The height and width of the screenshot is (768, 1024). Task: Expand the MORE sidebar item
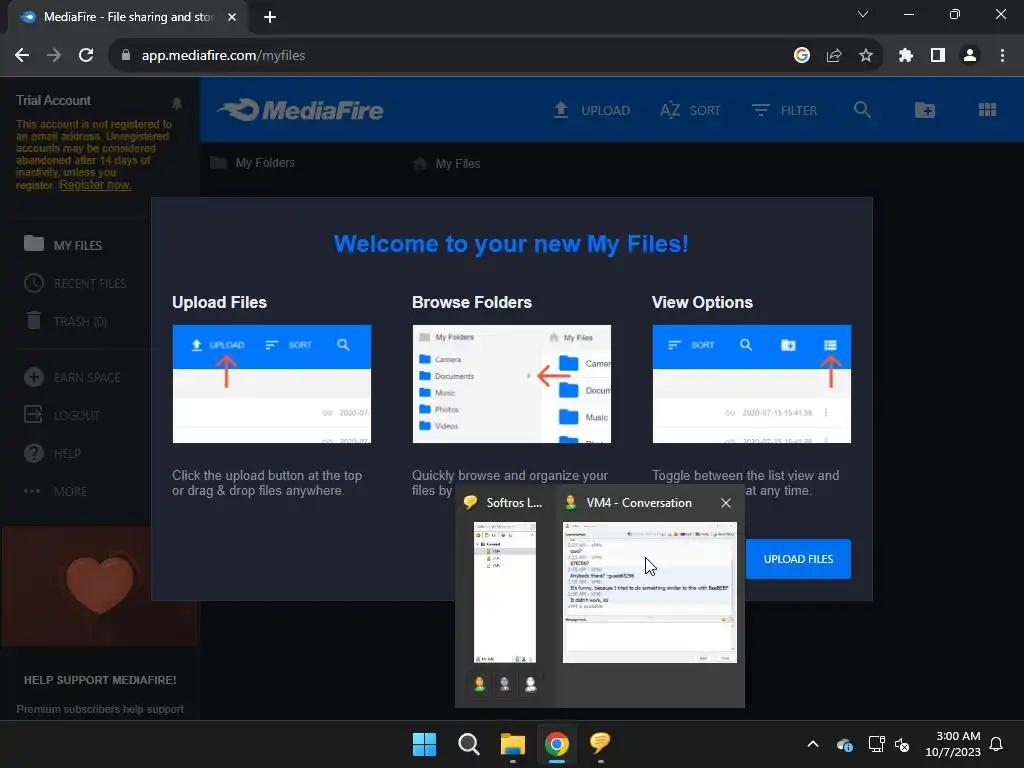click(56, 490)
